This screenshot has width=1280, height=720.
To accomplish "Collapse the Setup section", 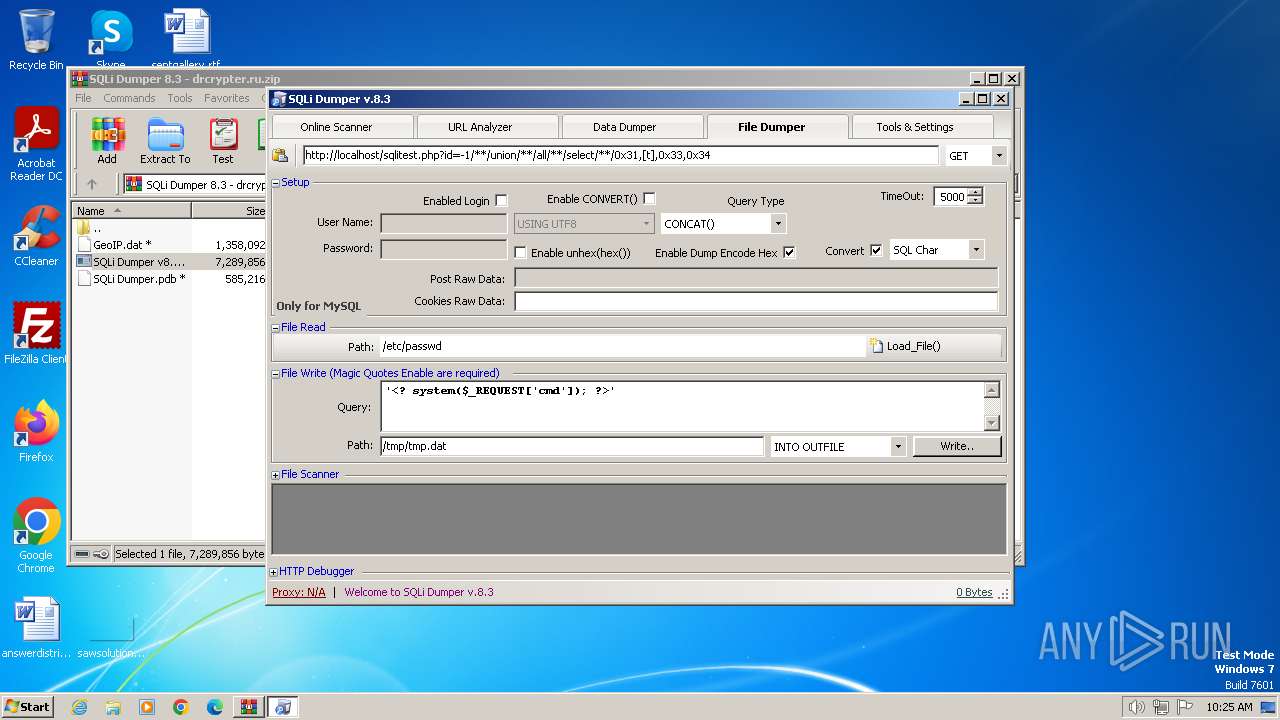I will (x=275, y=183).
